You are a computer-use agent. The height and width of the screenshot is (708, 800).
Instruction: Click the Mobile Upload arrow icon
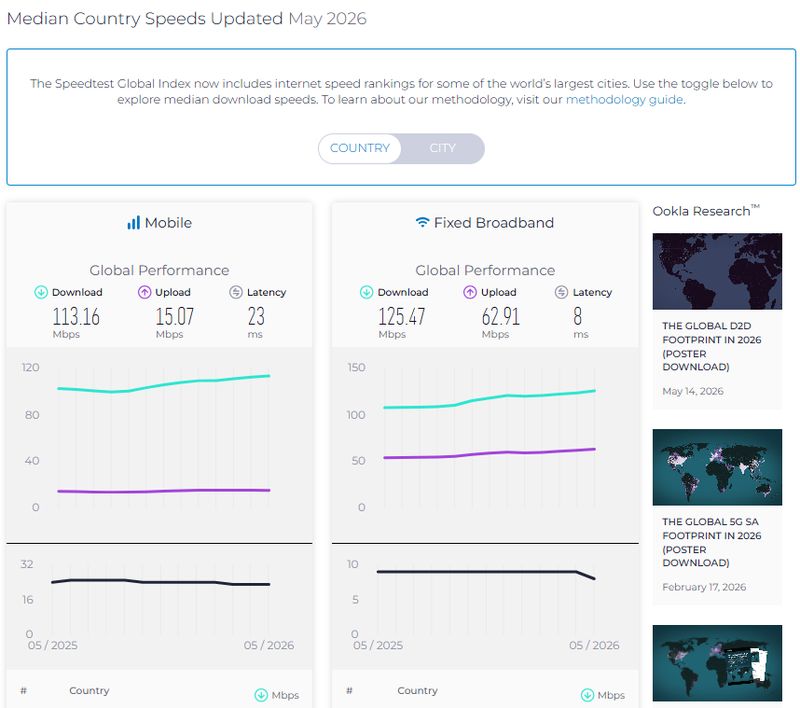pyautogui.click(x=144, y=292)
